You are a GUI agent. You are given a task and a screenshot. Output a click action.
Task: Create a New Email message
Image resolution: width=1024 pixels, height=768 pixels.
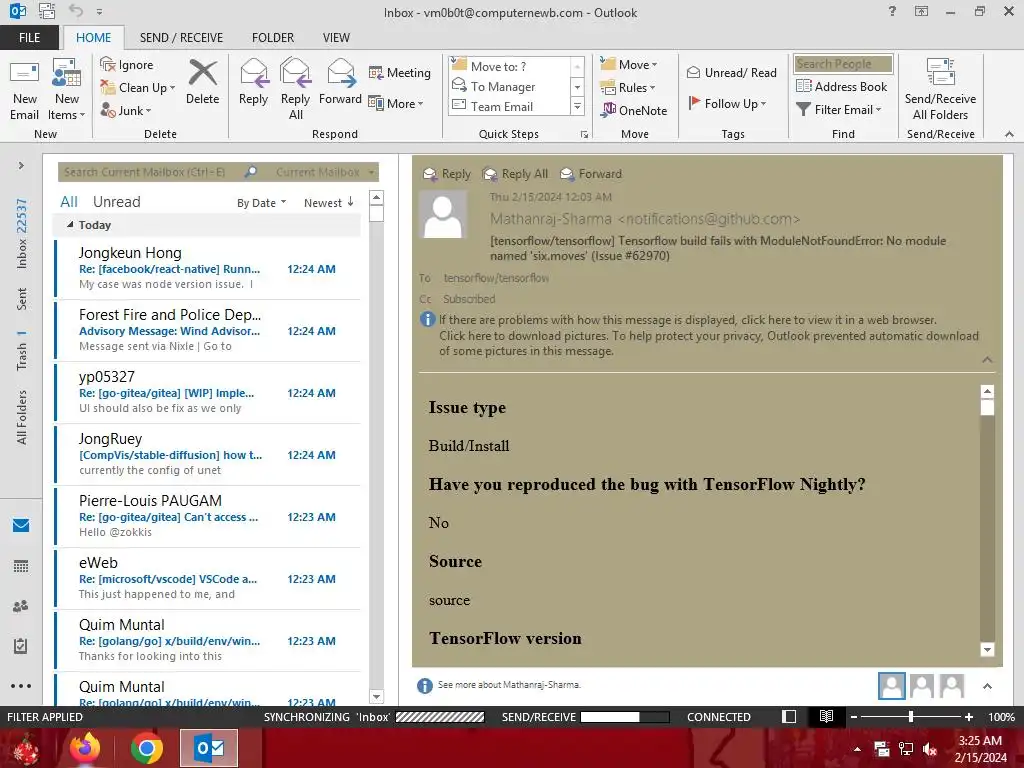click(24, 90)
